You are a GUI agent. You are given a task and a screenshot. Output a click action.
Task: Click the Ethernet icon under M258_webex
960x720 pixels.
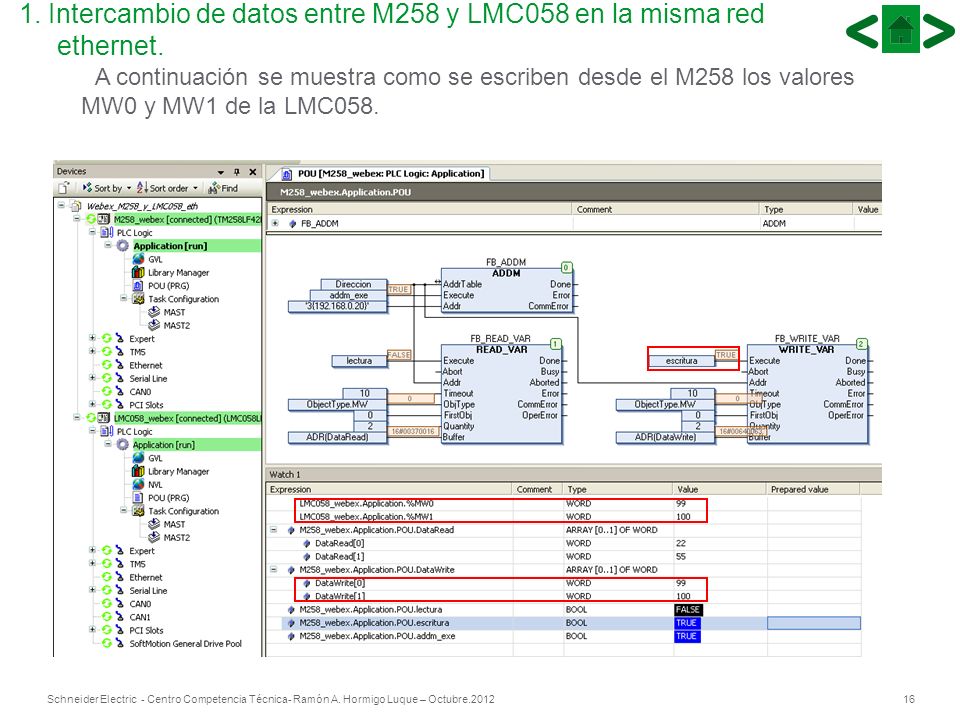click(119, 365)
